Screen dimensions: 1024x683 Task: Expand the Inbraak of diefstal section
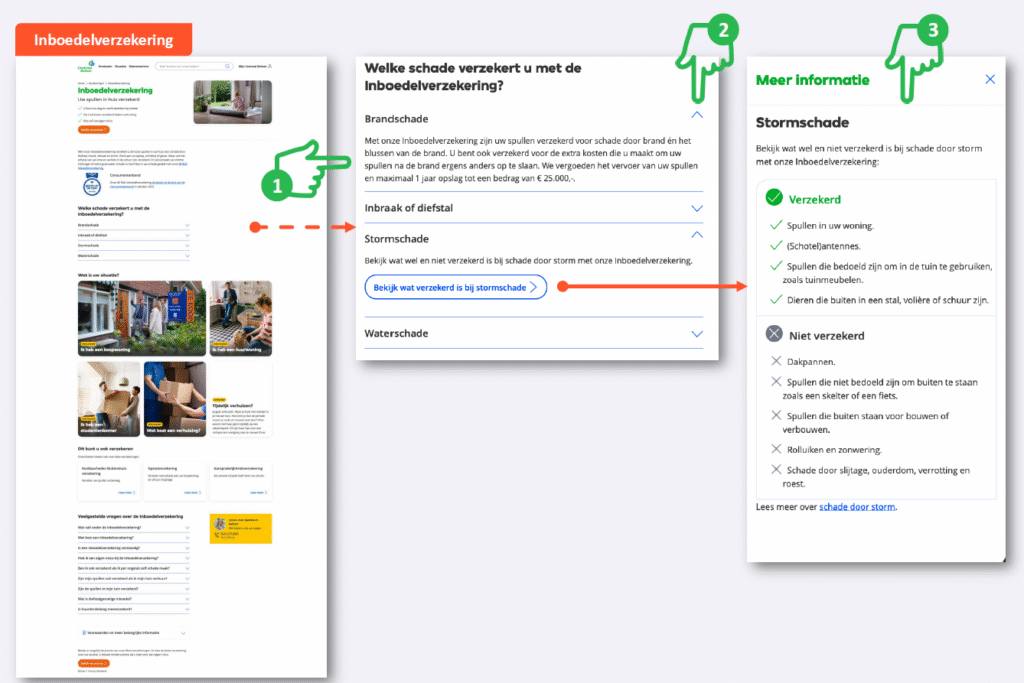click(697, 208)
